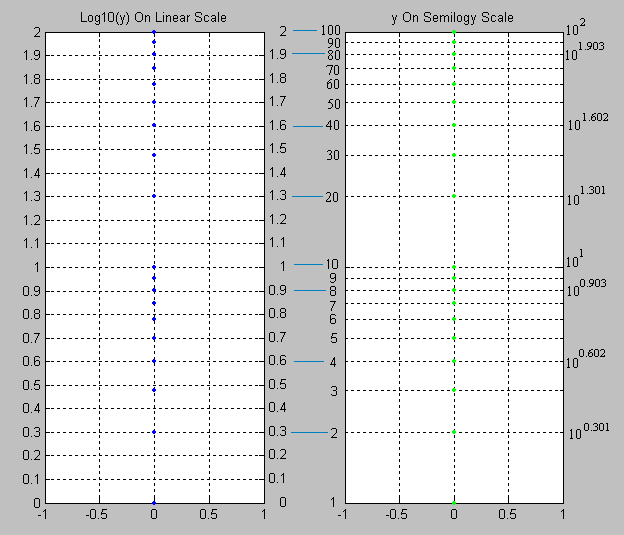Click the green data point at 3

tap(454, 390)
